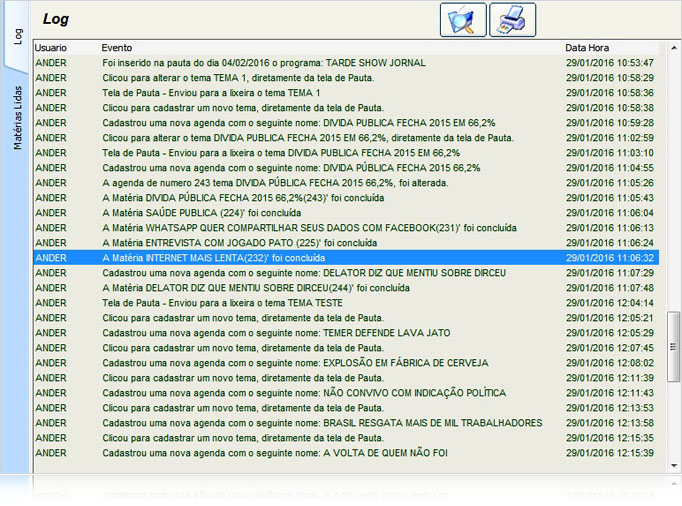Sort by the Evento column header
This screenshot has width=682, height=506.
coord(116,47)
